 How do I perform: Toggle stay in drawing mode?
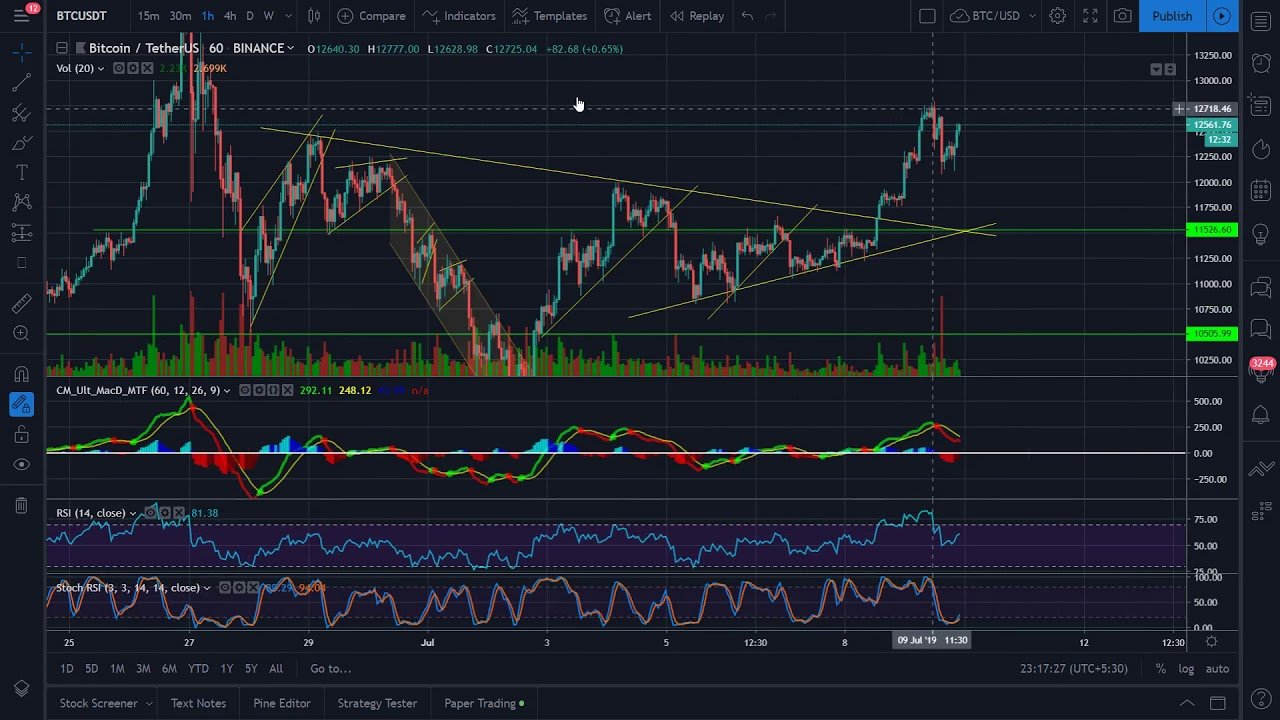(21, 404)
